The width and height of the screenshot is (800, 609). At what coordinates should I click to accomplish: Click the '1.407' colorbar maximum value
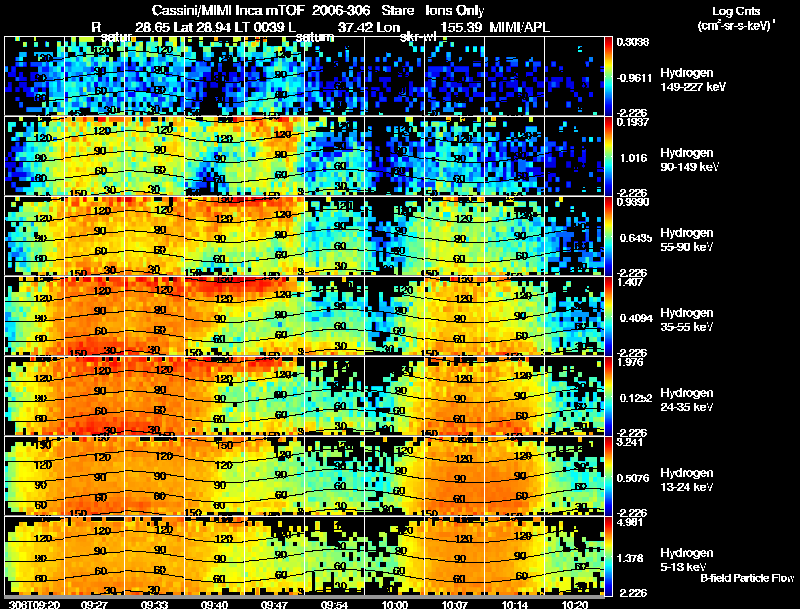pos(630,282)
